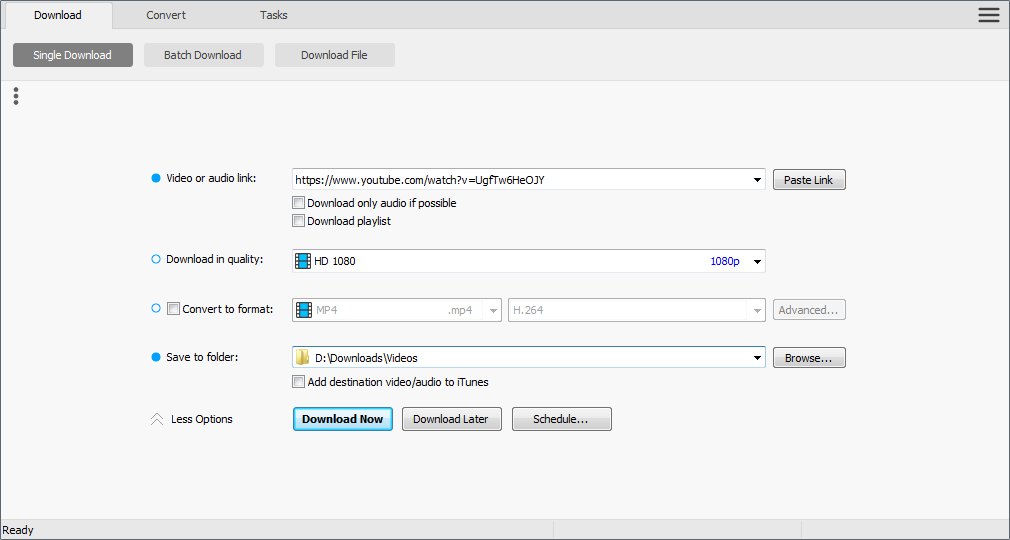Click the blue bullet beside Save to folder
This screenshot has width=1010, height=540.
click(155, 358)
